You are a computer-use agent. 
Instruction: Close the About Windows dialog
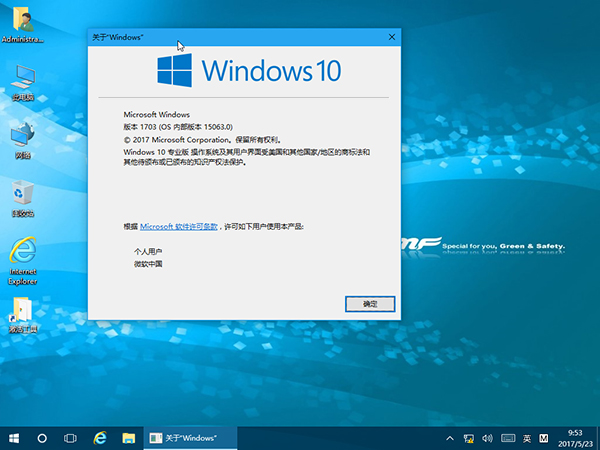click(392, 37)
